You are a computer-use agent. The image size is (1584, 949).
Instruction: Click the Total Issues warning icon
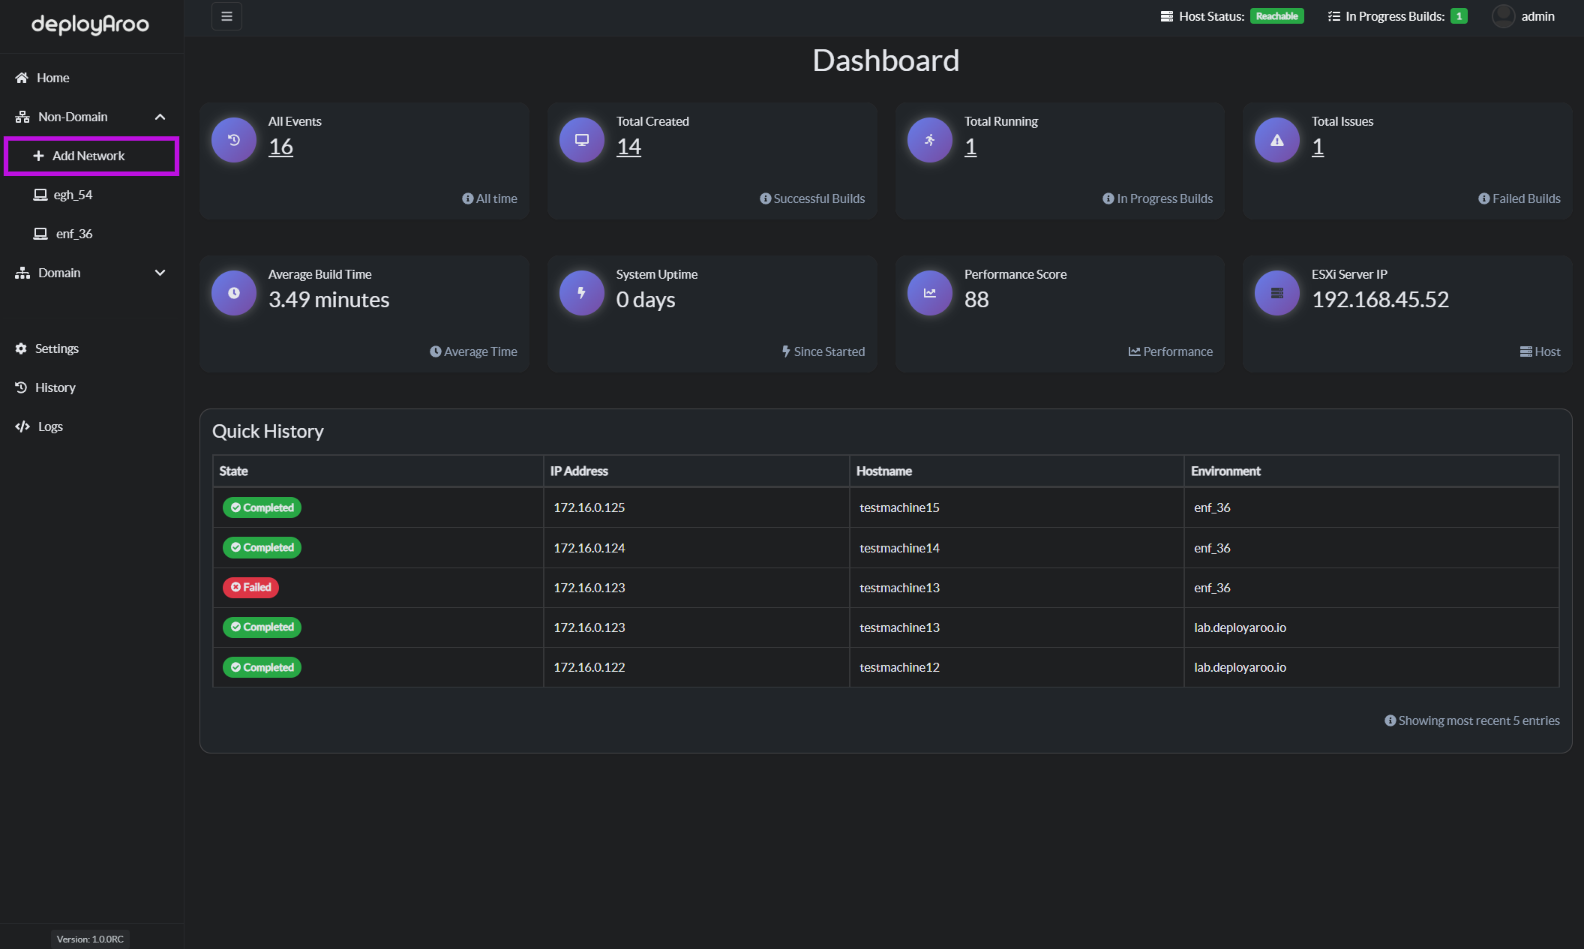tap(1277, 140)
